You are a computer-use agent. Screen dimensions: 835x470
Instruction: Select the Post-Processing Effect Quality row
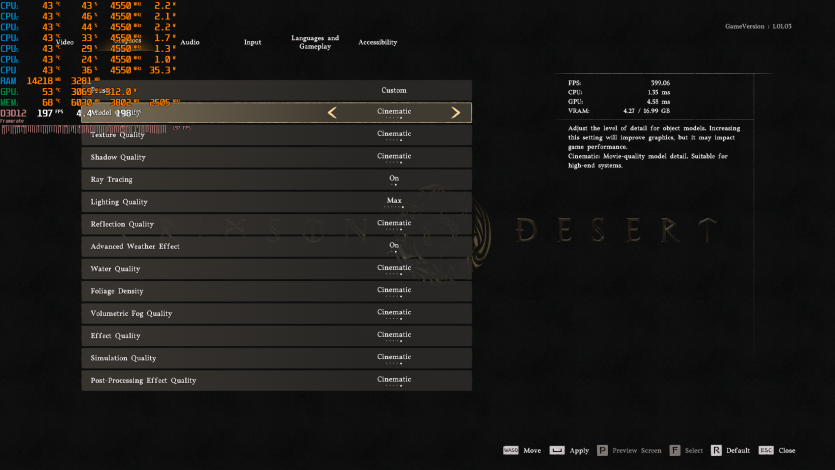tap(276, 381)
